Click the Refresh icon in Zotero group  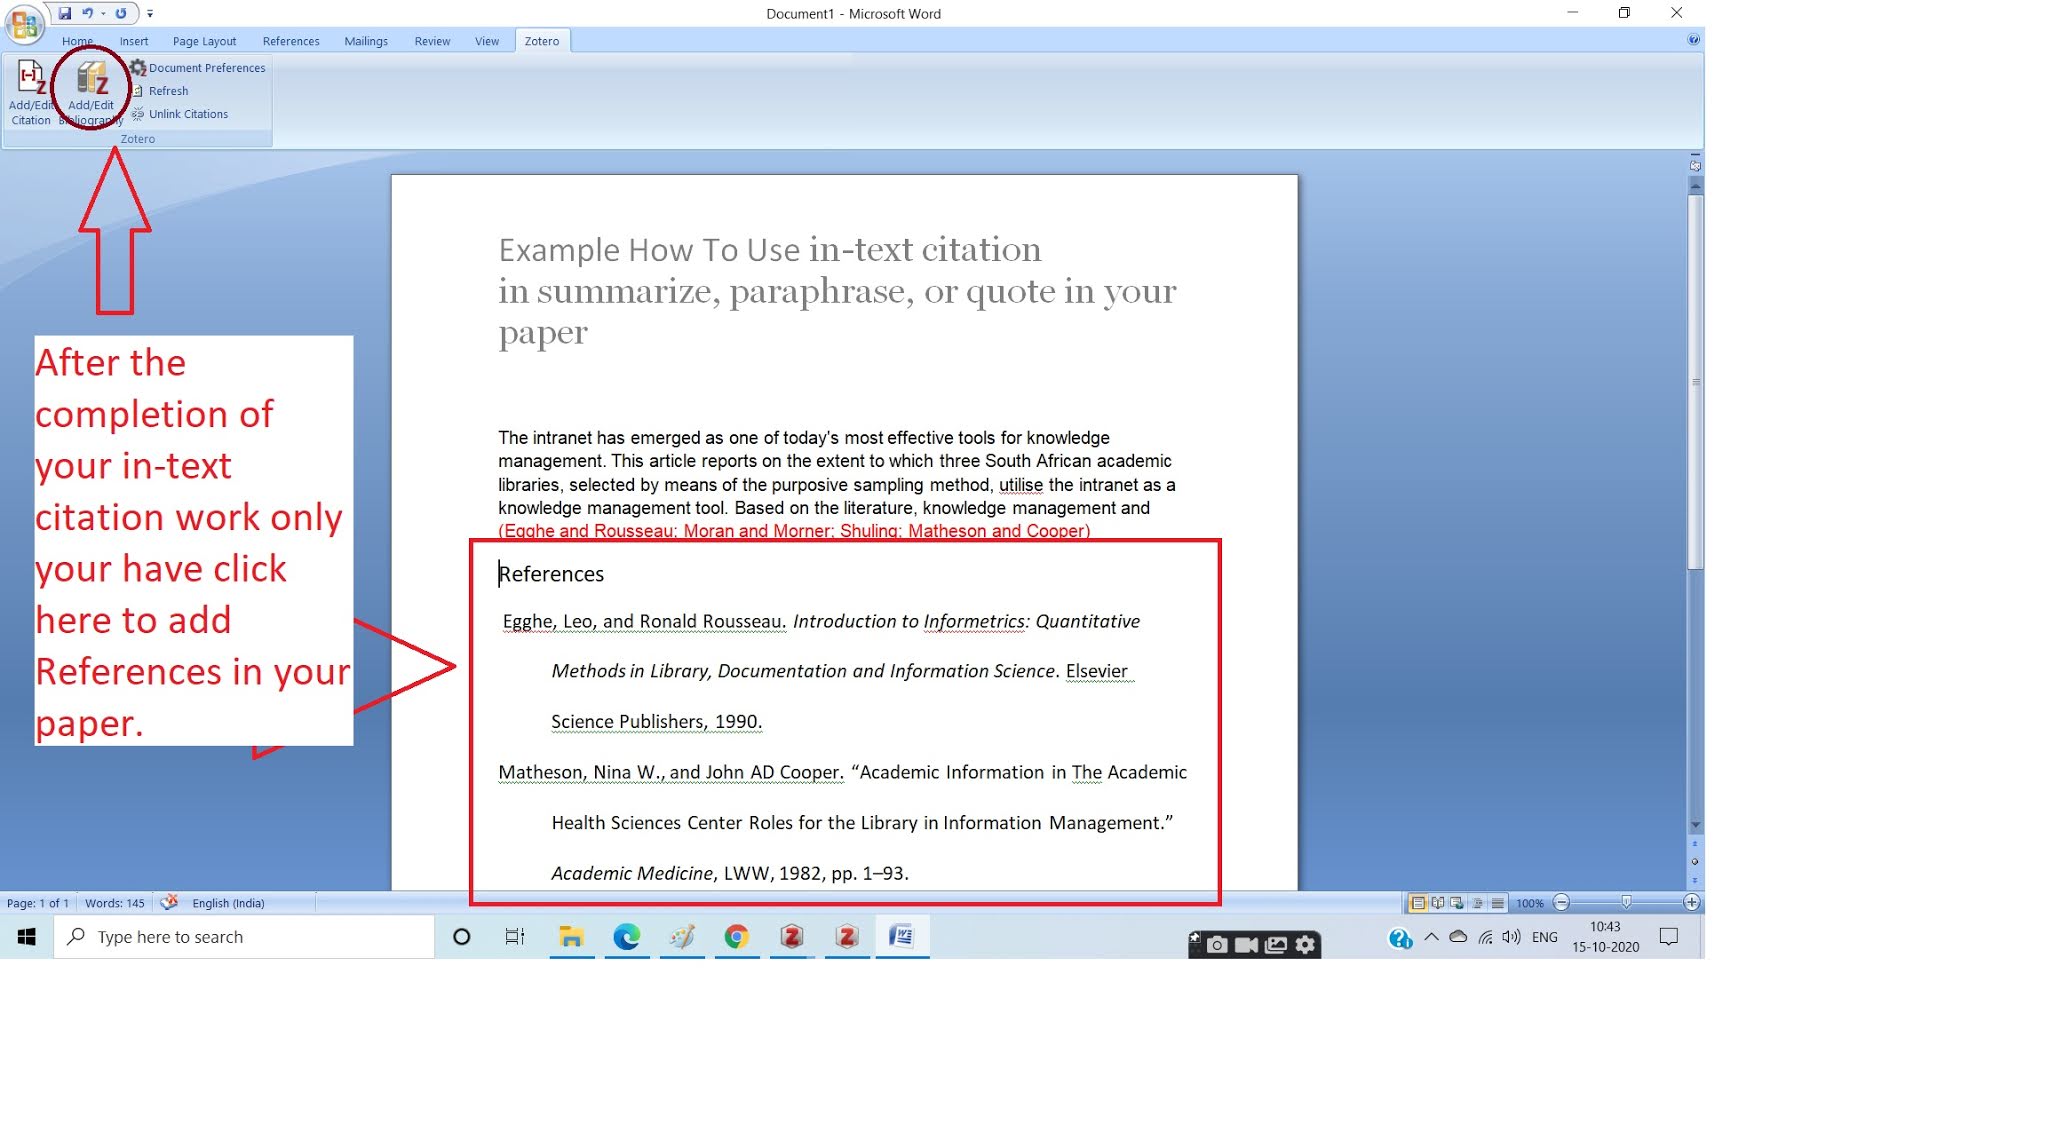click(168, 90)
